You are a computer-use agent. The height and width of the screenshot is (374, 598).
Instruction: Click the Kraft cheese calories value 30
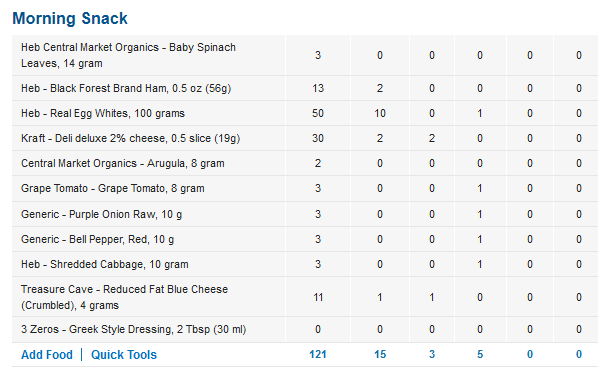pos(318,138)
